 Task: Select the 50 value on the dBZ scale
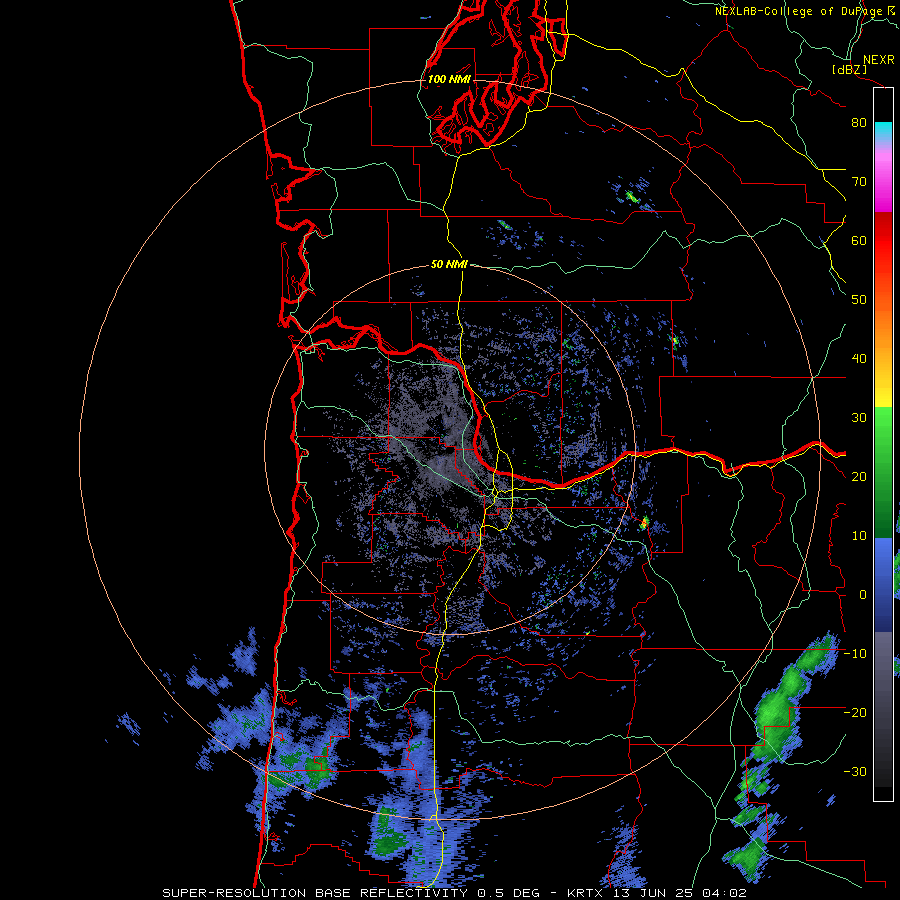(x=859, y=300)
